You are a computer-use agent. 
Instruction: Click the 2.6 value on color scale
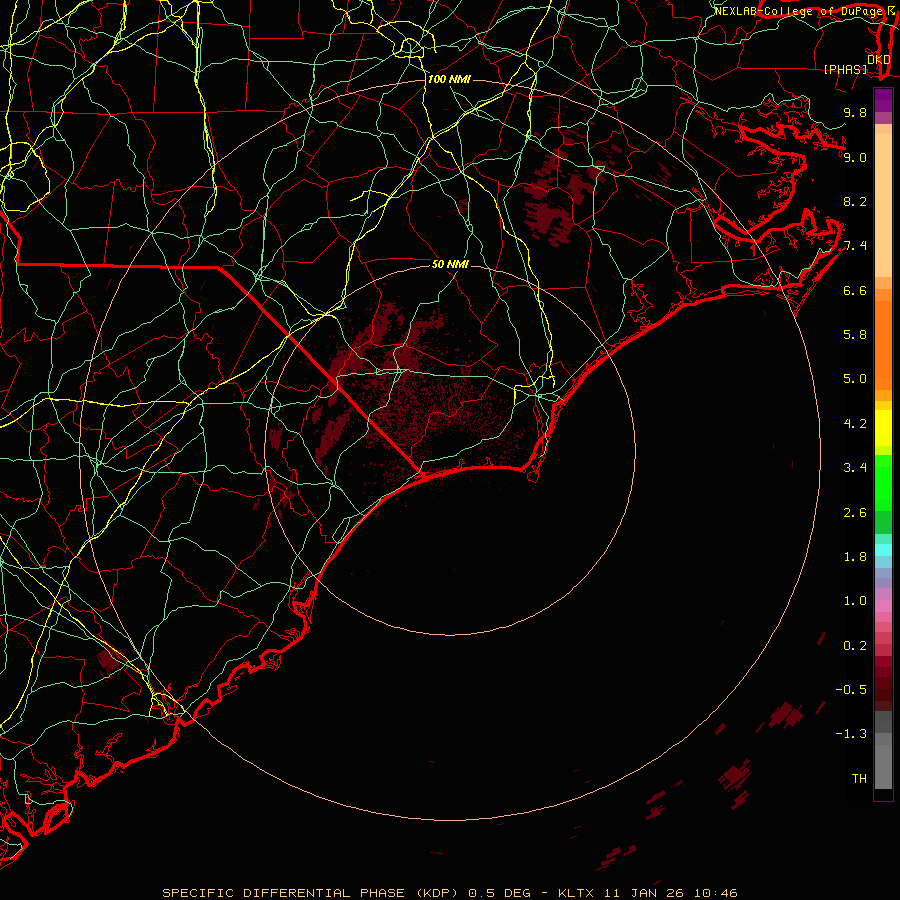coord(855,513)
